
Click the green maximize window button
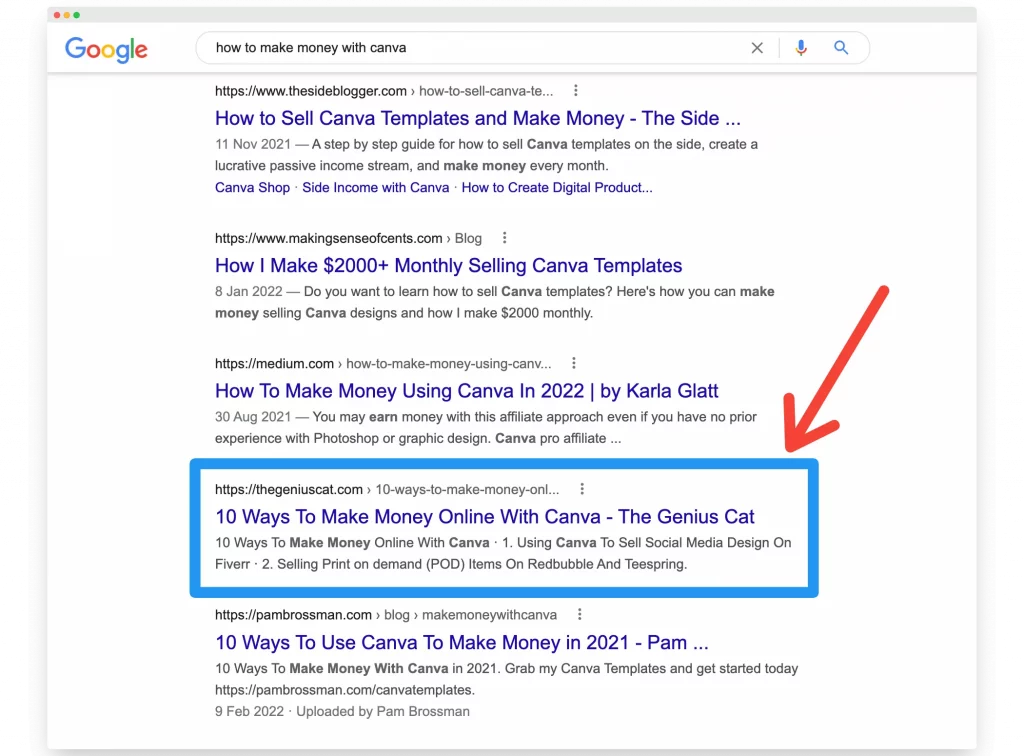[76, 15]
